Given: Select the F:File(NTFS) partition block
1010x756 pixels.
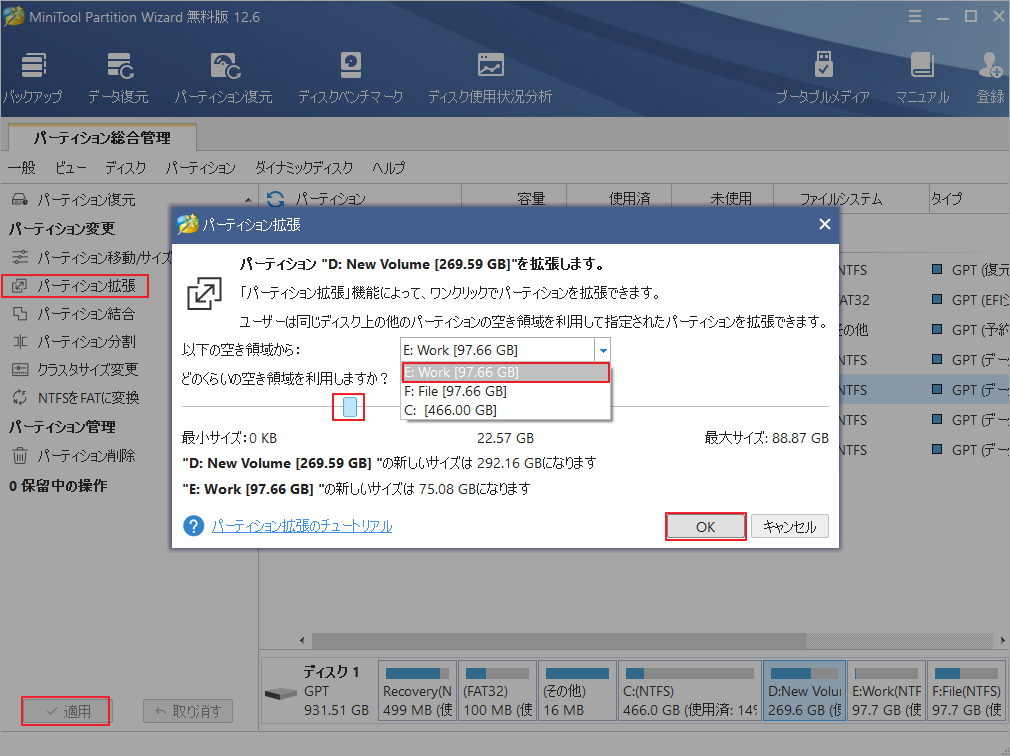Looking at the screenshot, I should coord(966,690).
